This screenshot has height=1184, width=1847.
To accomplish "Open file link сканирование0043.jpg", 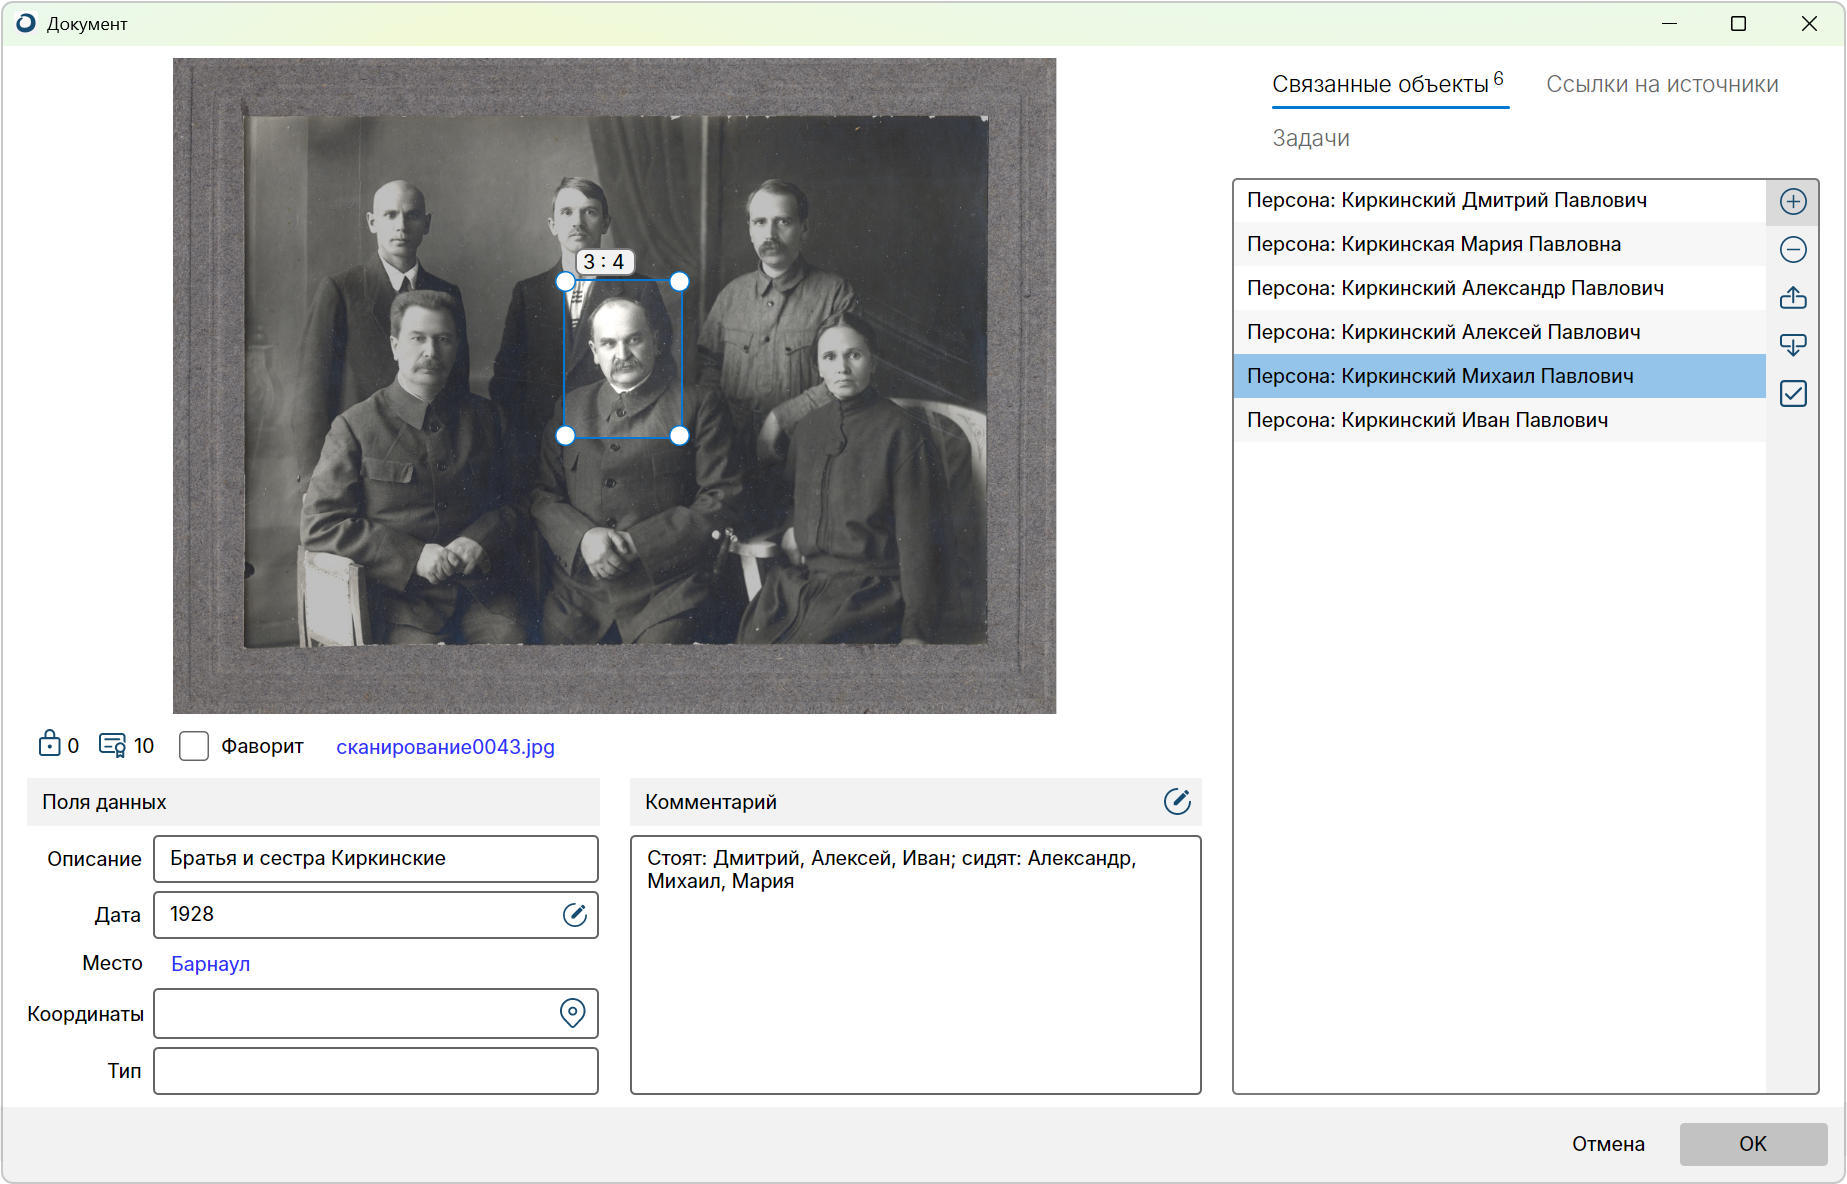I will point(445,747).
